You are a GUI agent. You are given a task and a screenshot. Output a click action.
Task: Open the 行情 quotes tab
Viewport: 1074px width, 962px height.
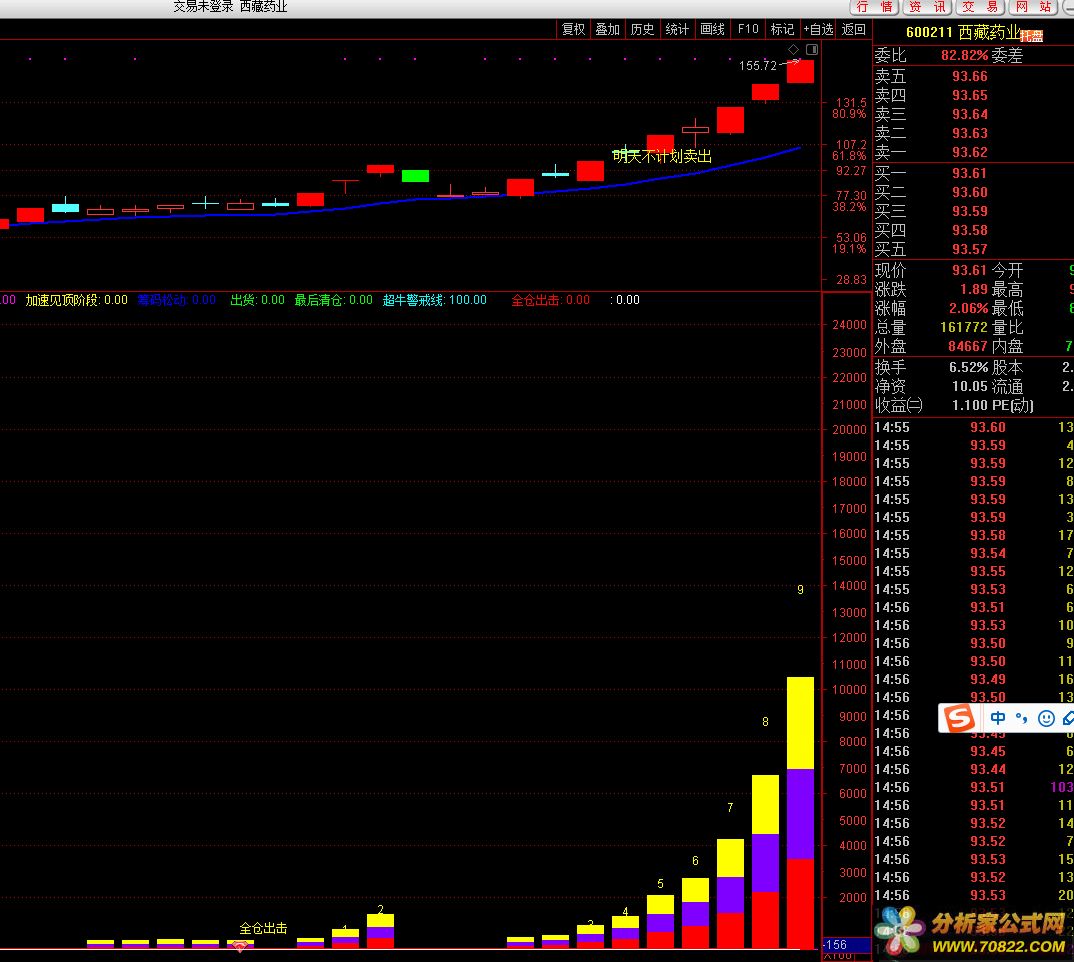(x=874, y=7)
